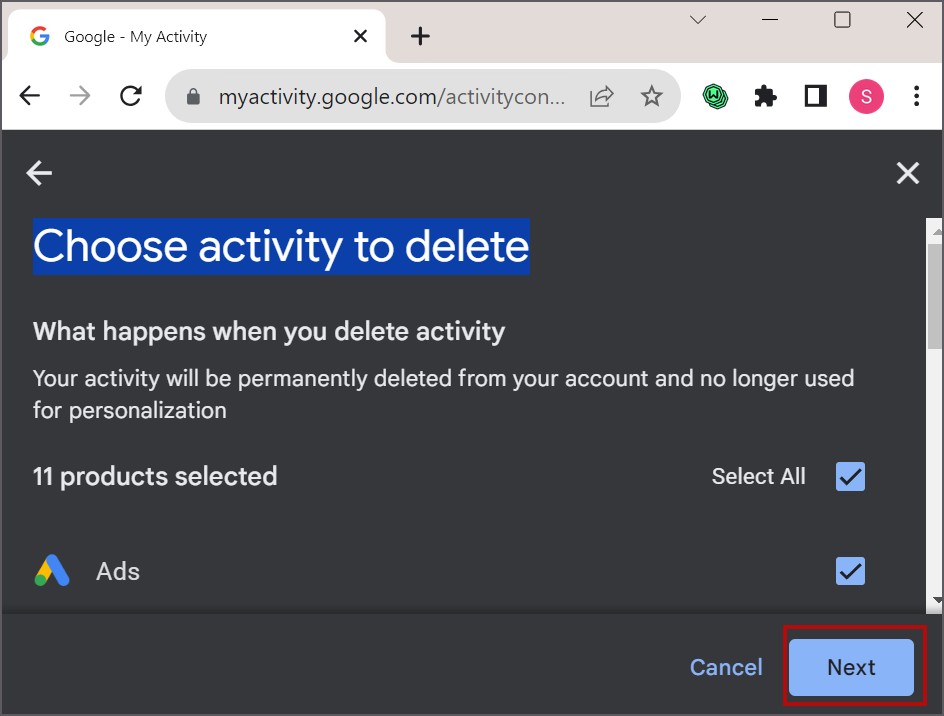The height and width of the screenshot is (716, 944).
Task: Uncheck the Ads checkbox
Action: (x=850, y=571)
